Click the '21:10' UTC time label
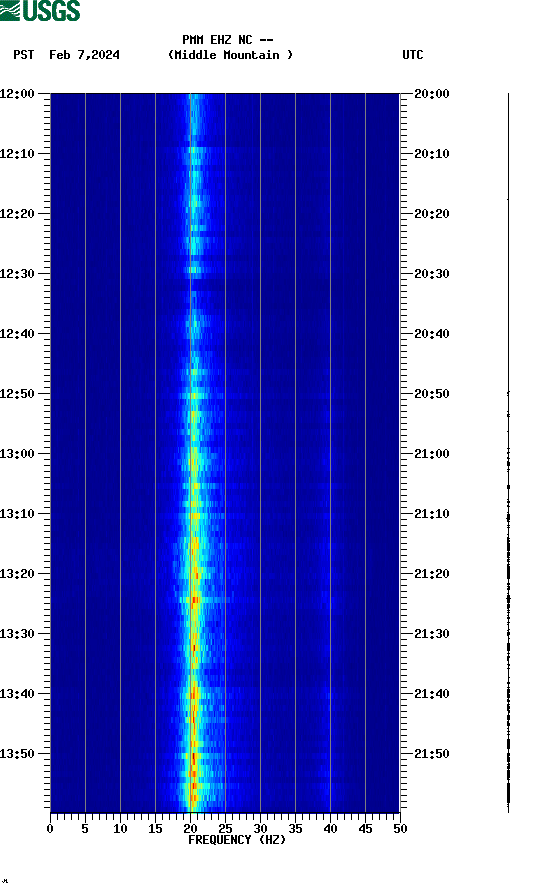This screenshot has height=892, width=552. point(431,514)
